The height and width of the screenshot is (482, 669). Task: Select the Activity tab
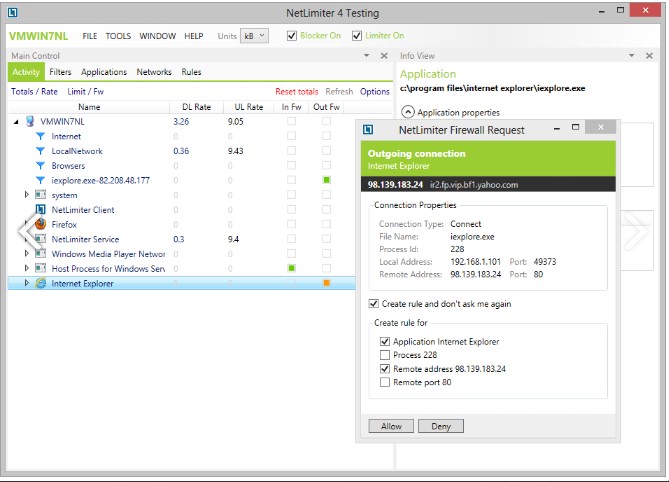[x=26, y=72]
